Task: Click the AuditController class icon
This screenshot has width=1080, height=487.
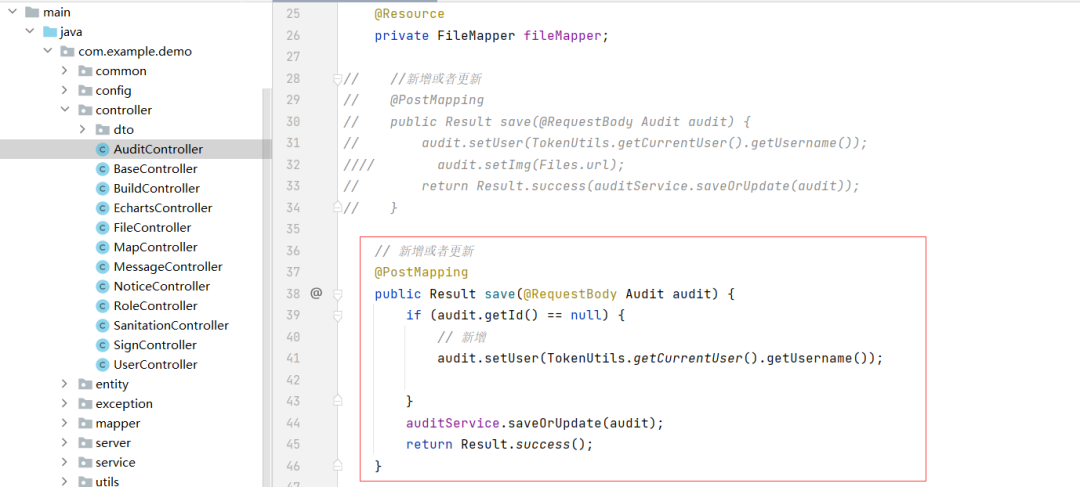Action: [x=102, y=149]
